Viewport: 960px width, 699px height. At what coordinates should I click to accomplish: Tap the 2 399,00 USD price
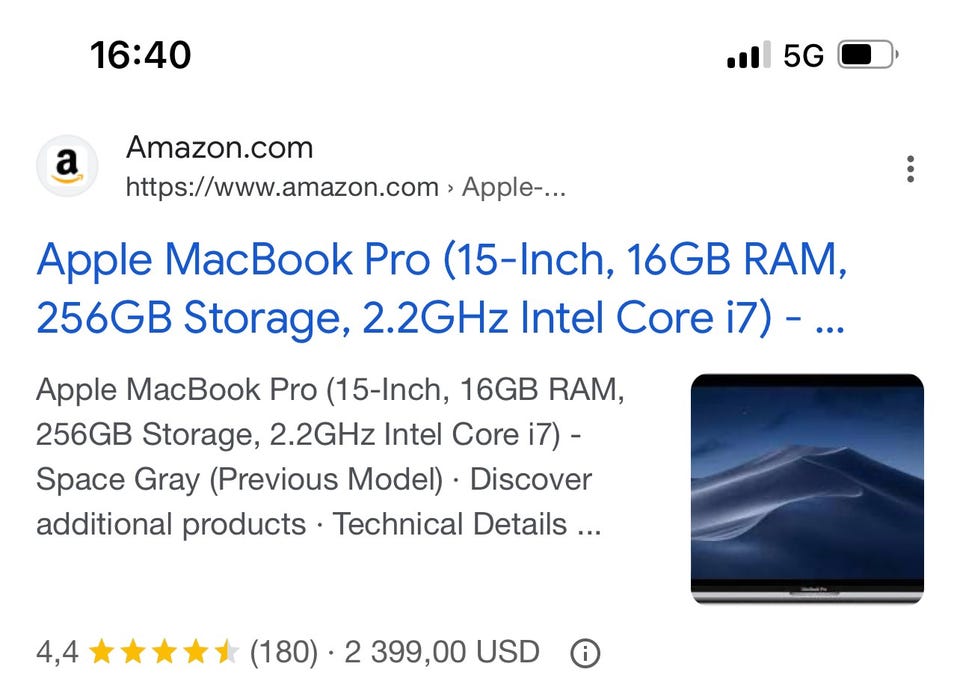click(x=442, y=653)
